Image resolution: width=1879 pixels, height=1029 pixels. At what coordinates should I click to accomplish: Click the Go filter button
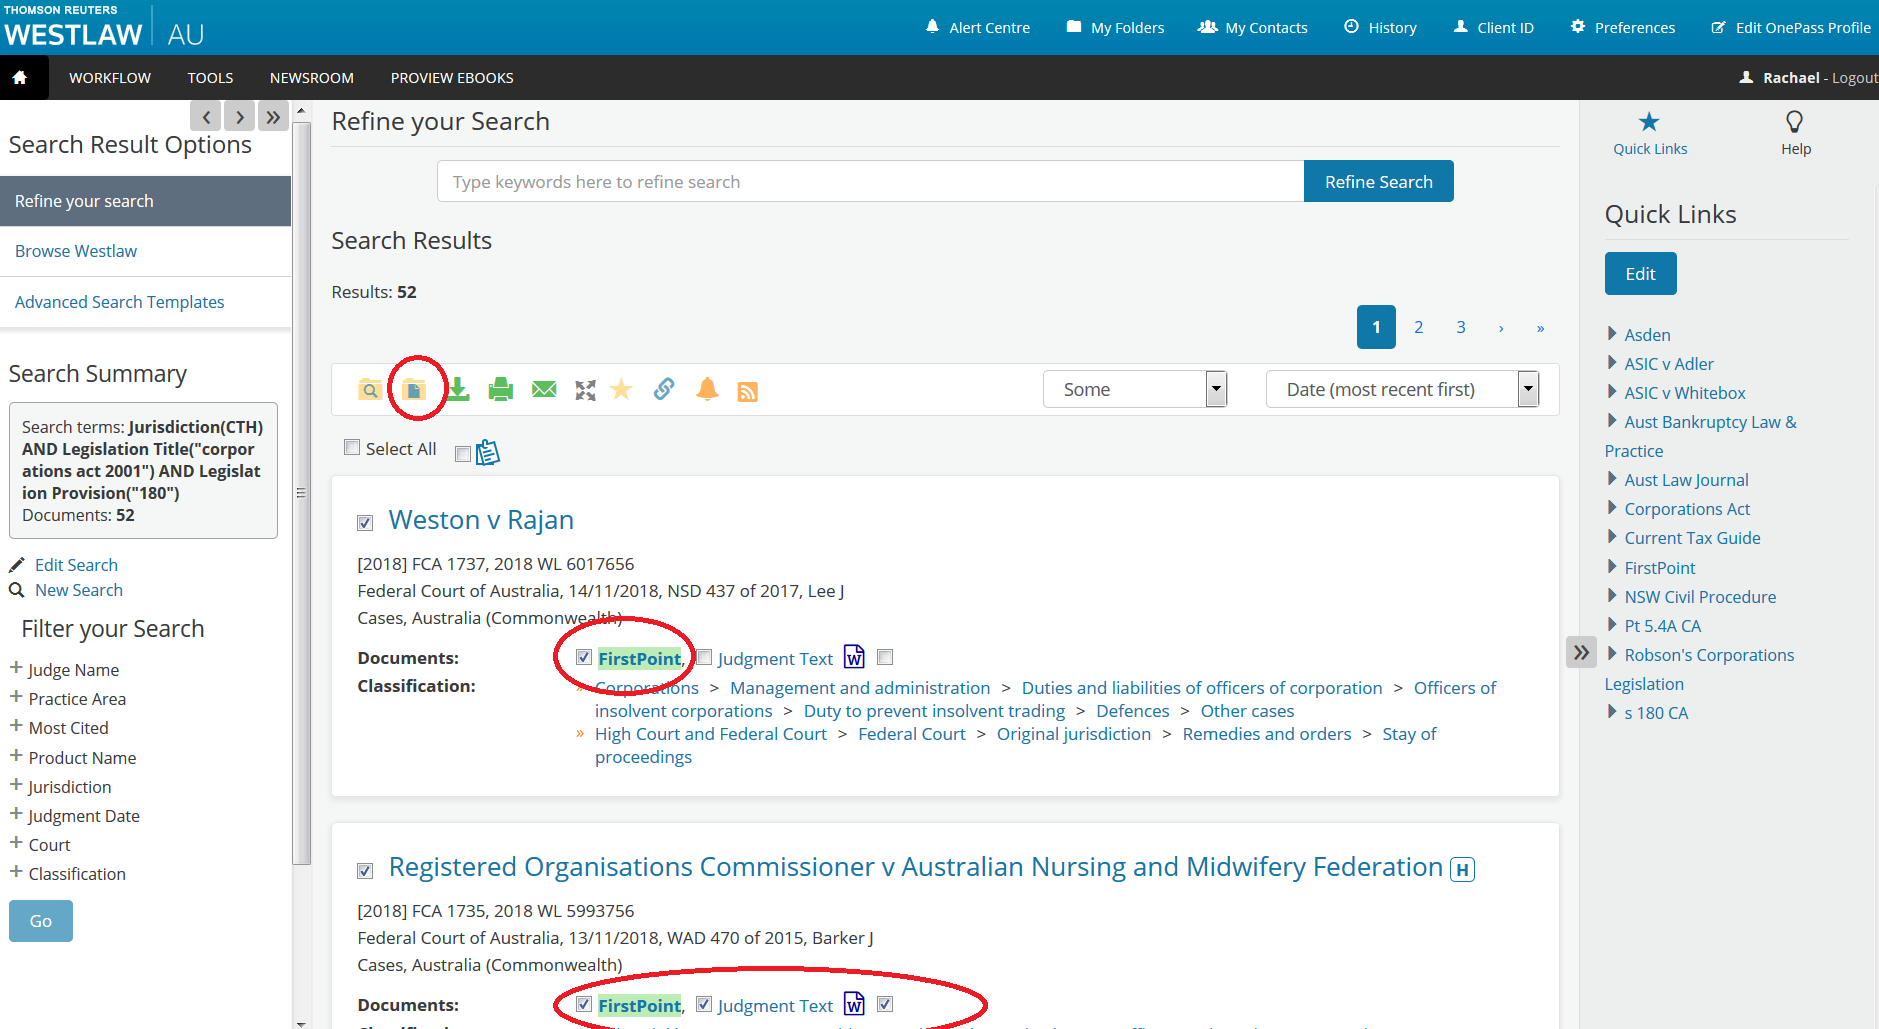41,921
